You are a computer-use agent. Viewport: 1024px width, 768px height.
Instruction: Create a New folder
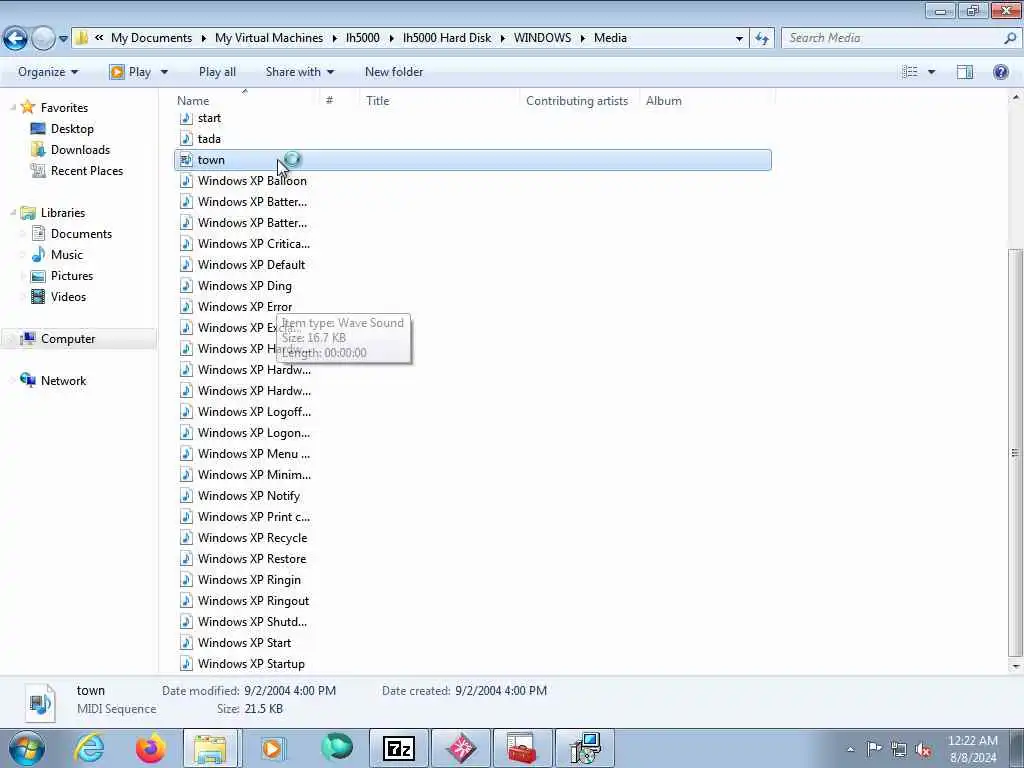[x=394, y=72]
